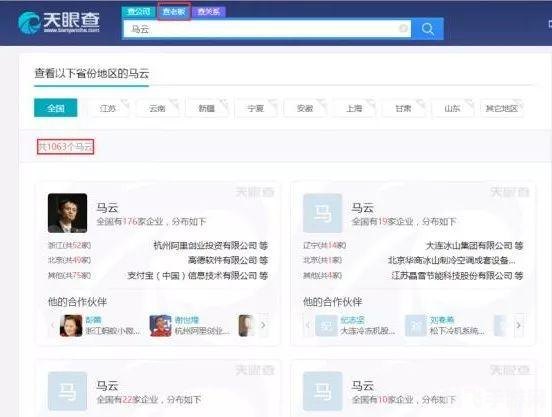The width and height of the screenshot is (552, 417).
Task: Filter results by 山东
Action: 452,108
